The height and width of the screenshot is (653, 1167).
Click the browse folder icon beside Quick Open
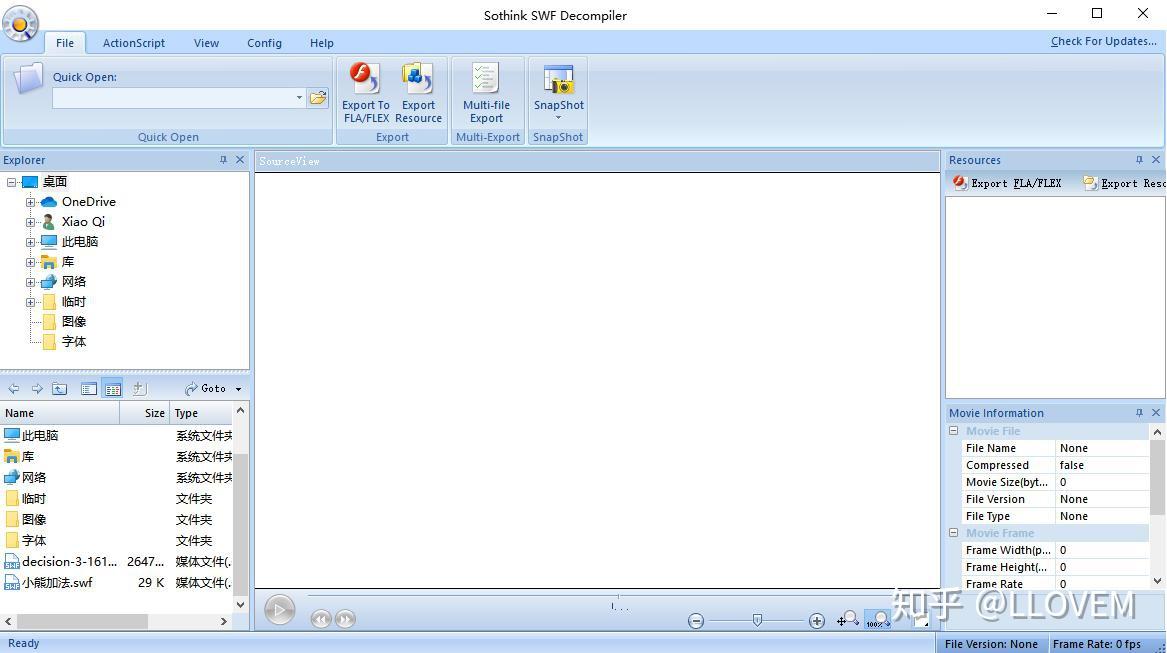coord(318,98)
